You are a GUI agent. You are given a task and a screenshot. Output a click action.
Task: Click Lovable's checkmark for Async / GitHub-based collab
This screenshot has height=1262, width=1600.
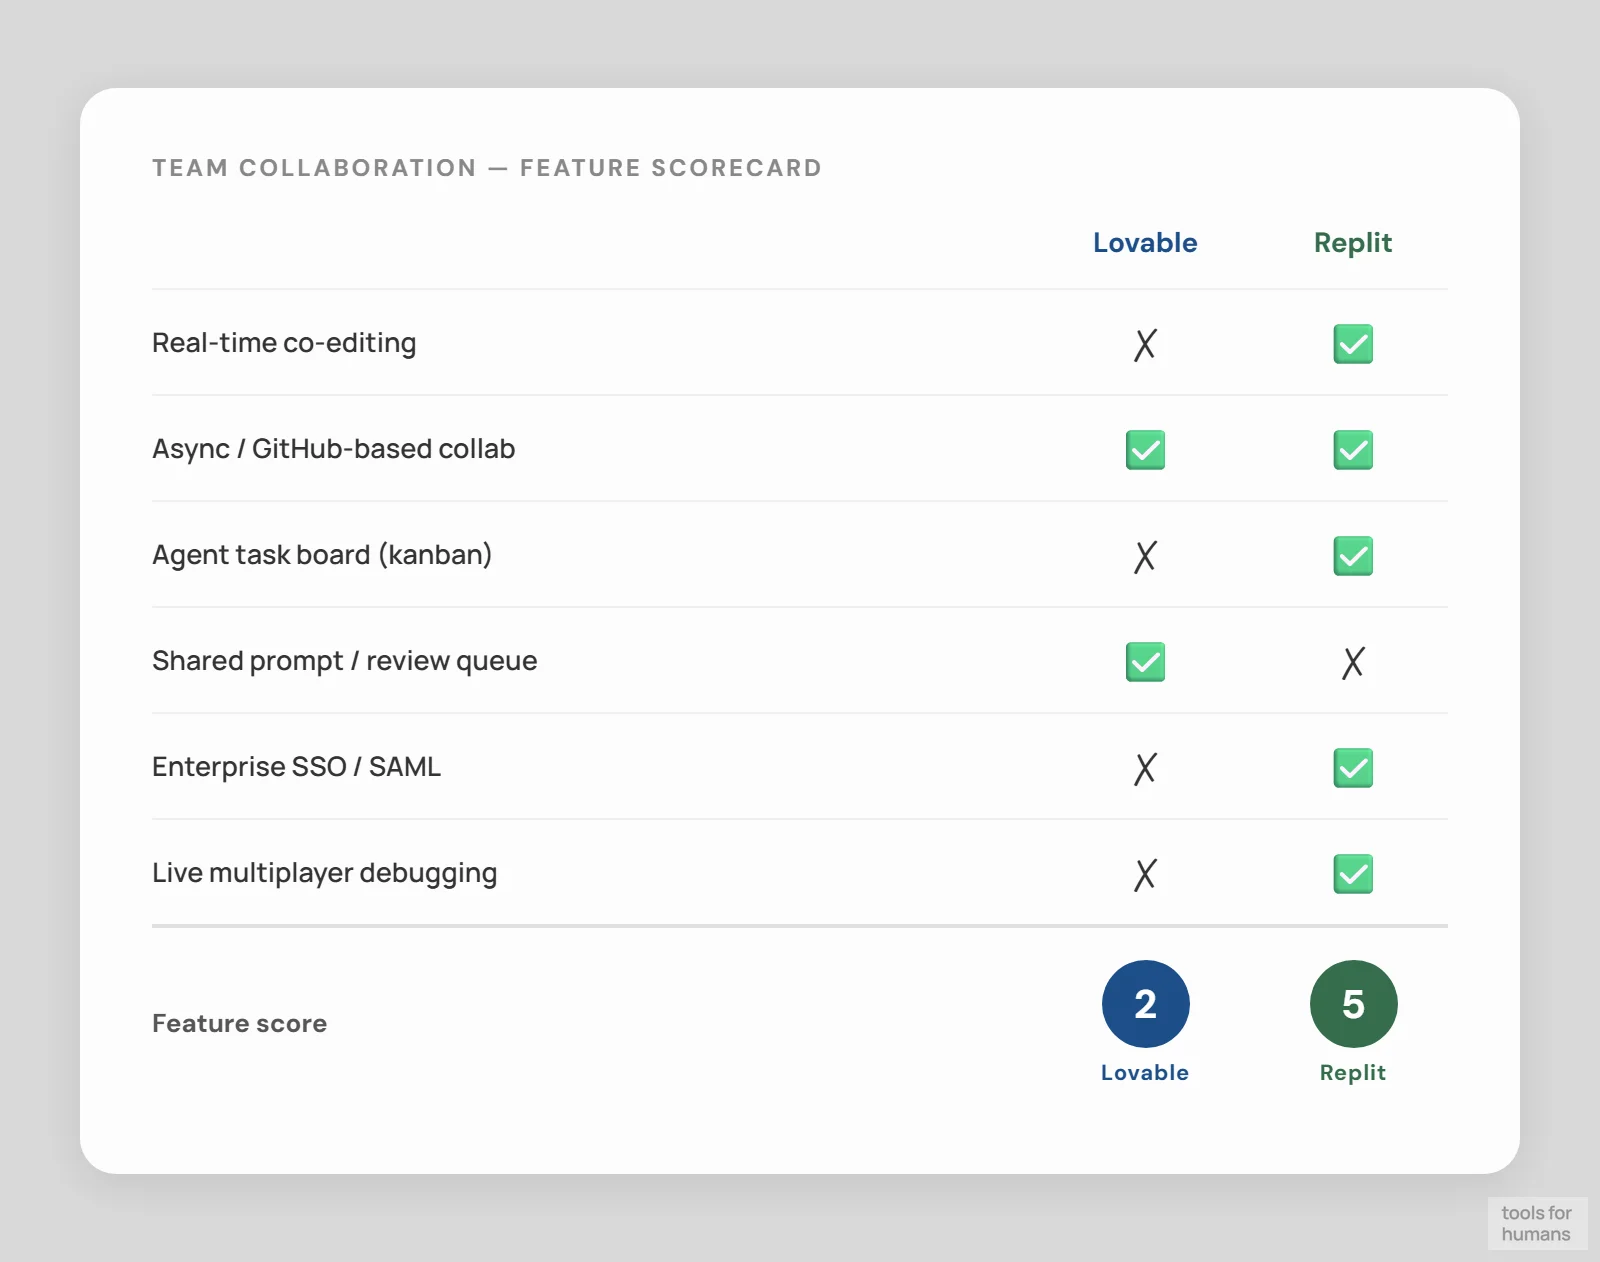pyautogui.click(x=1145, y=450)
